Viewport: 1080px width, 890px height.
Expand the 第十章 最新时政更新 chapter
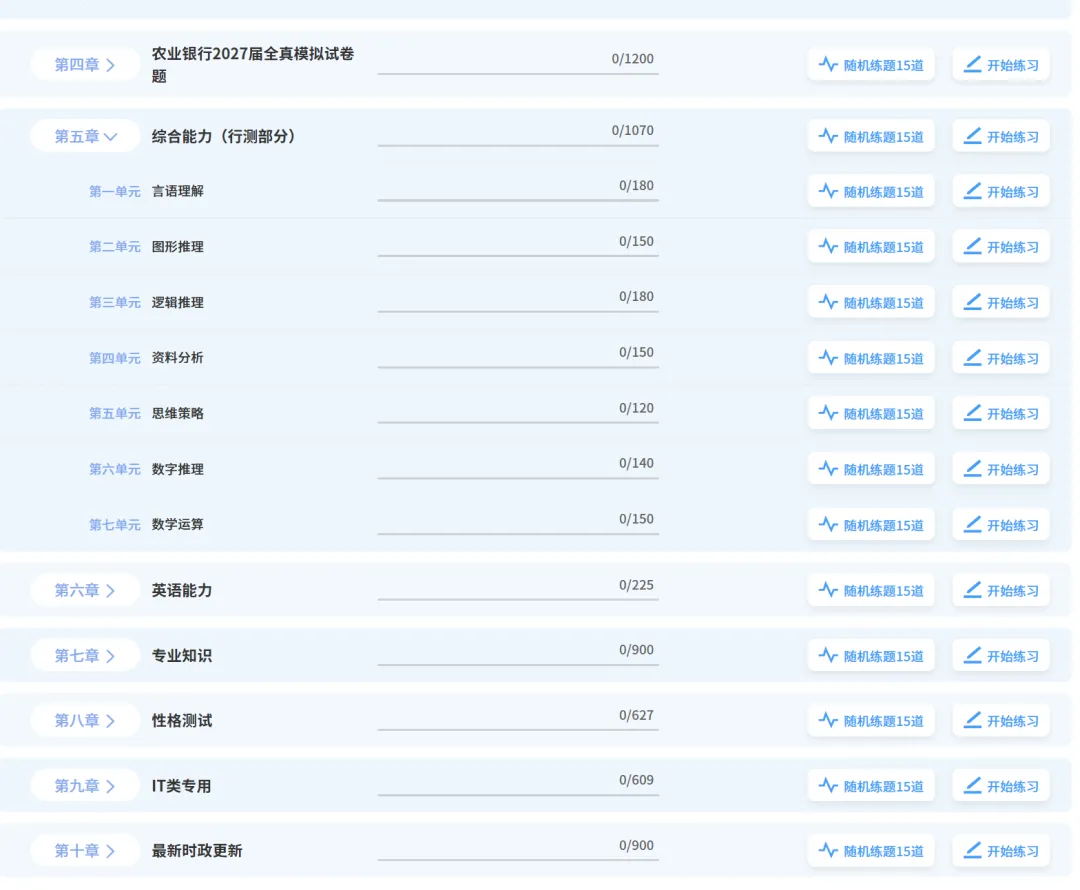pos(85,851)
